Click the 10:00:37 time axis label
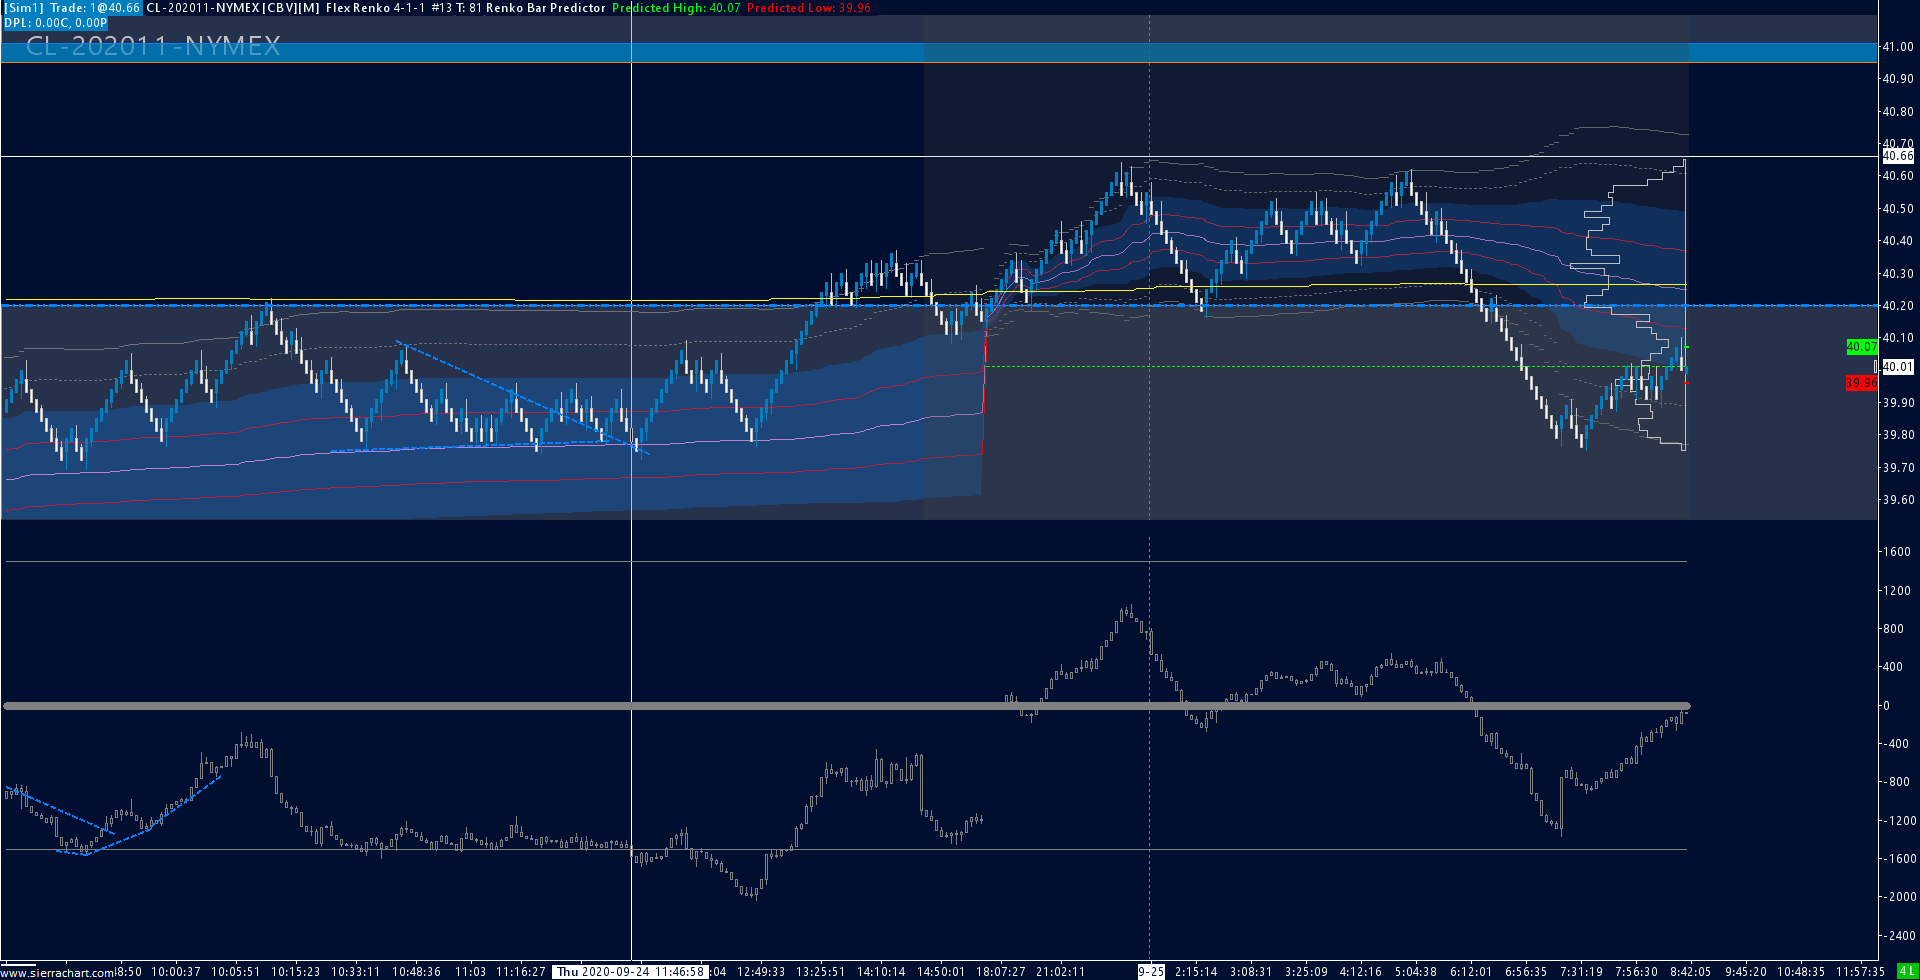 pyautogui.click(x=176, y=972)
